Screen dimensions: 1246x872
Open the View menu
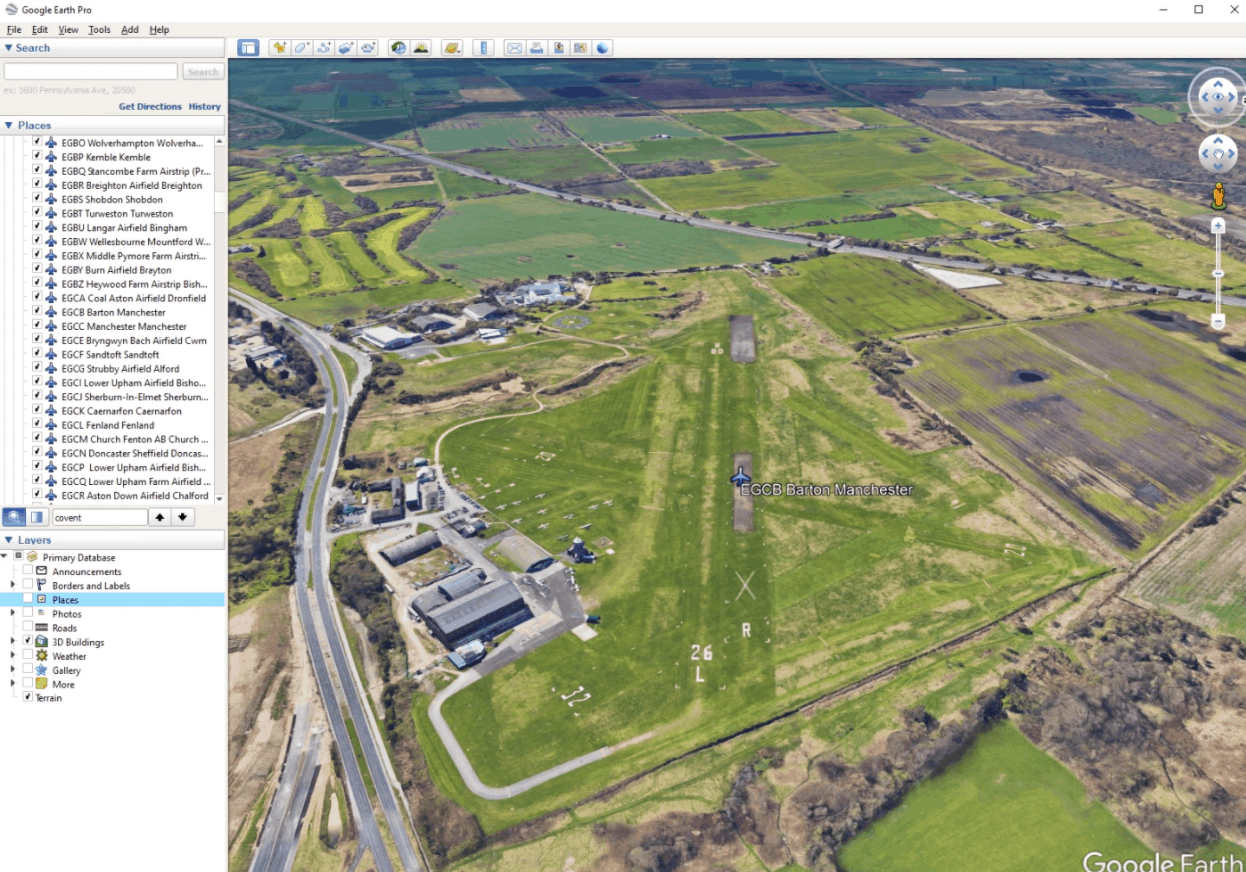tap(68, 30)
